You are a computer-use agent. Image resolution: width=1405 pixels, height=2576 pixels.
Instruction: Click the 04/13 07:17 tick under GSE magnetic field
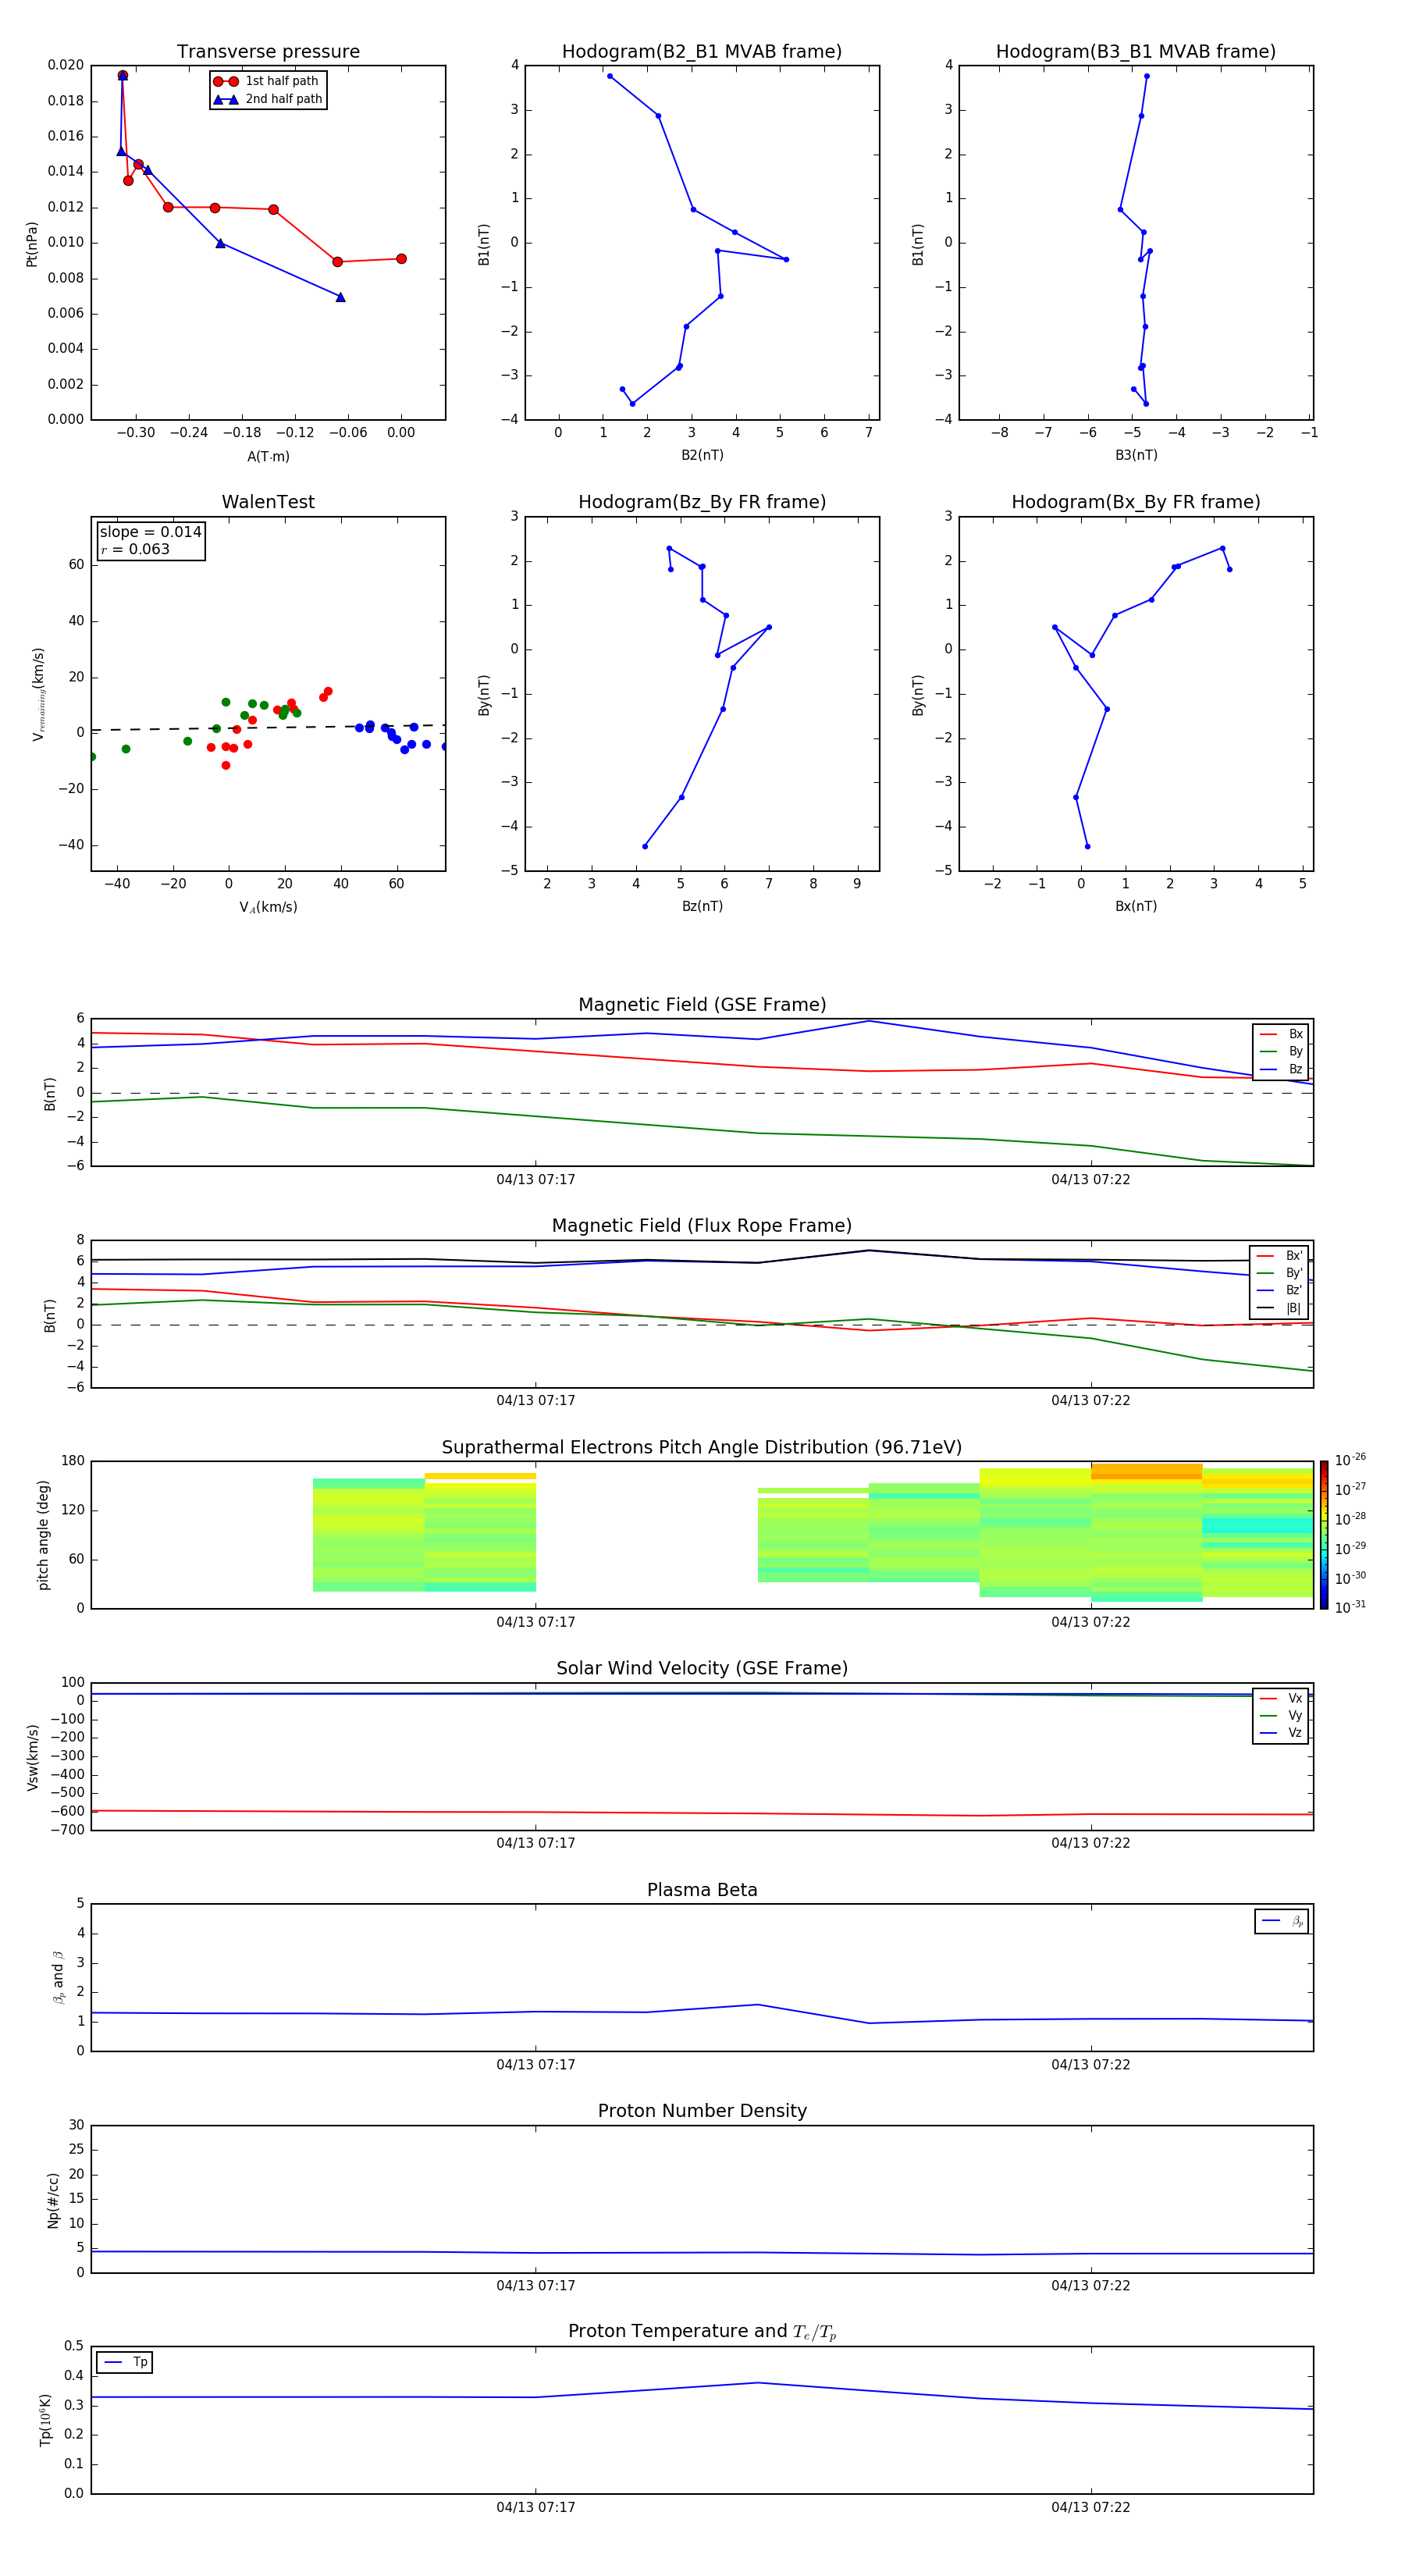coord(536,1180)
